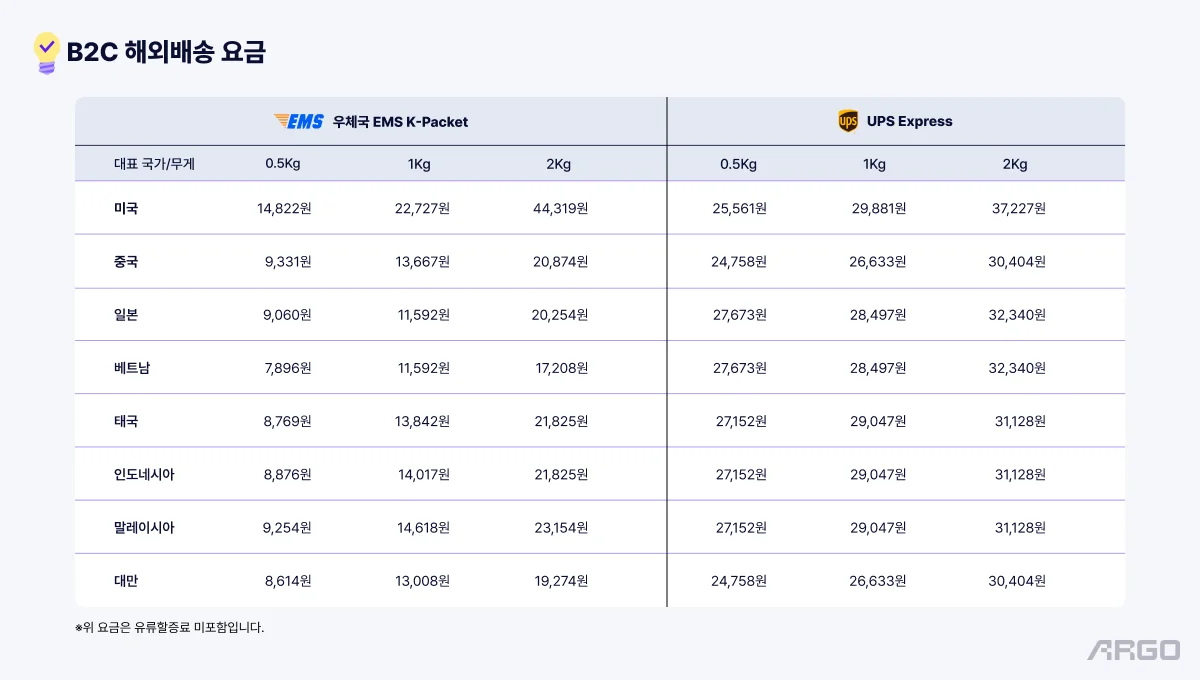Click the UPS shield logo

[x=848, y=121]
